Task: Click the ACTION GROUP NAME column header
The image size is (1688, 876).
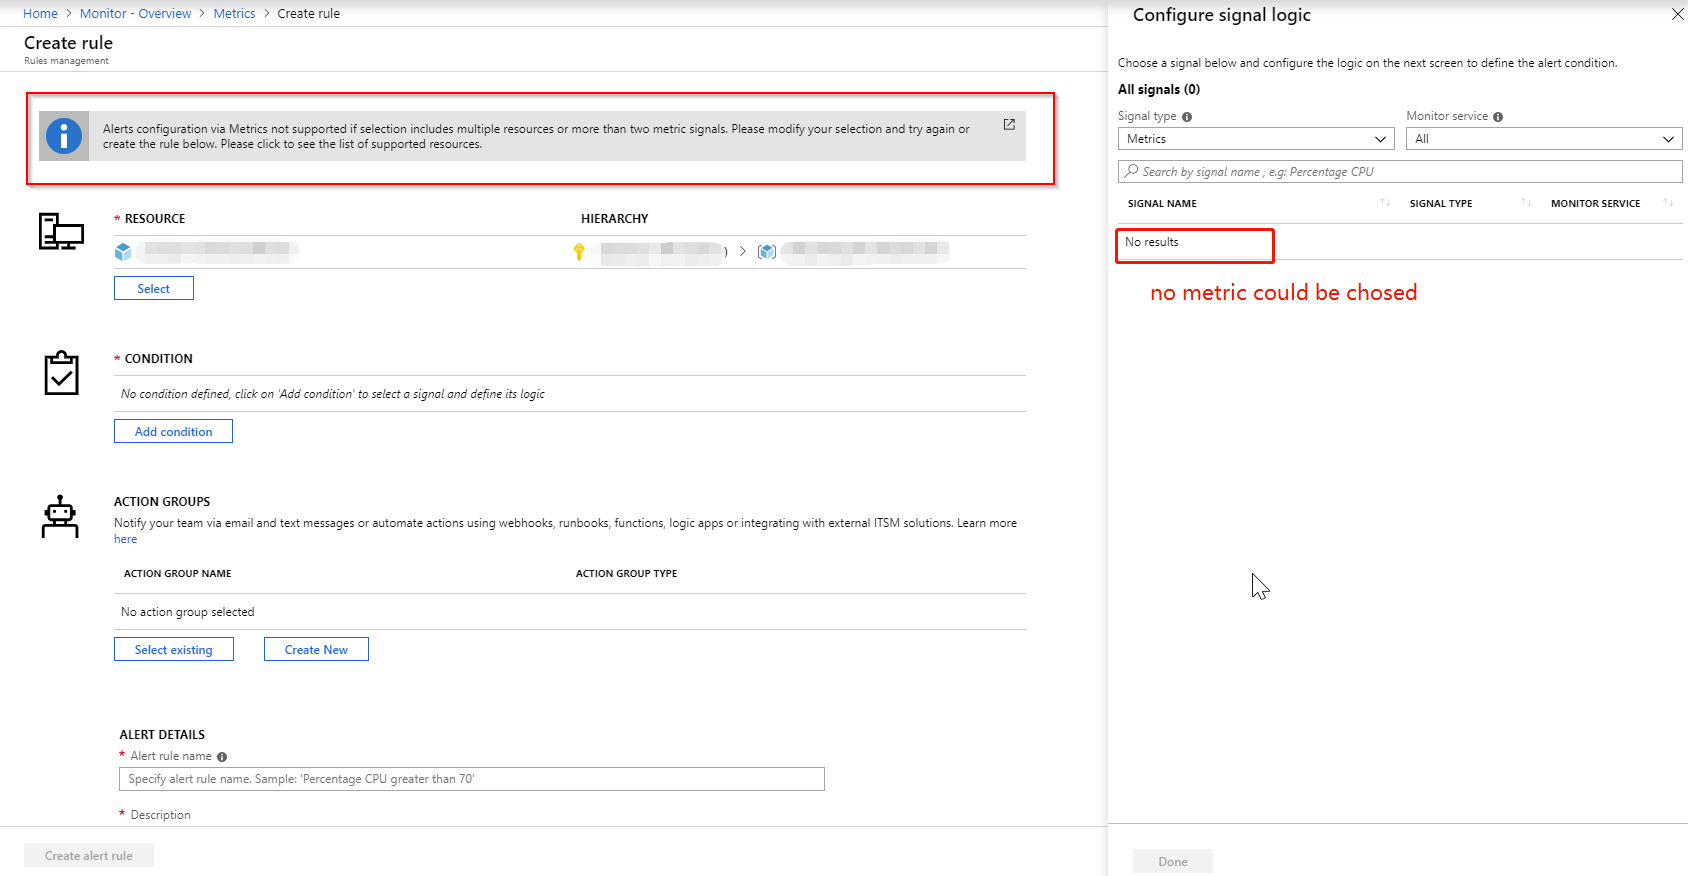Action: (178, 574)
